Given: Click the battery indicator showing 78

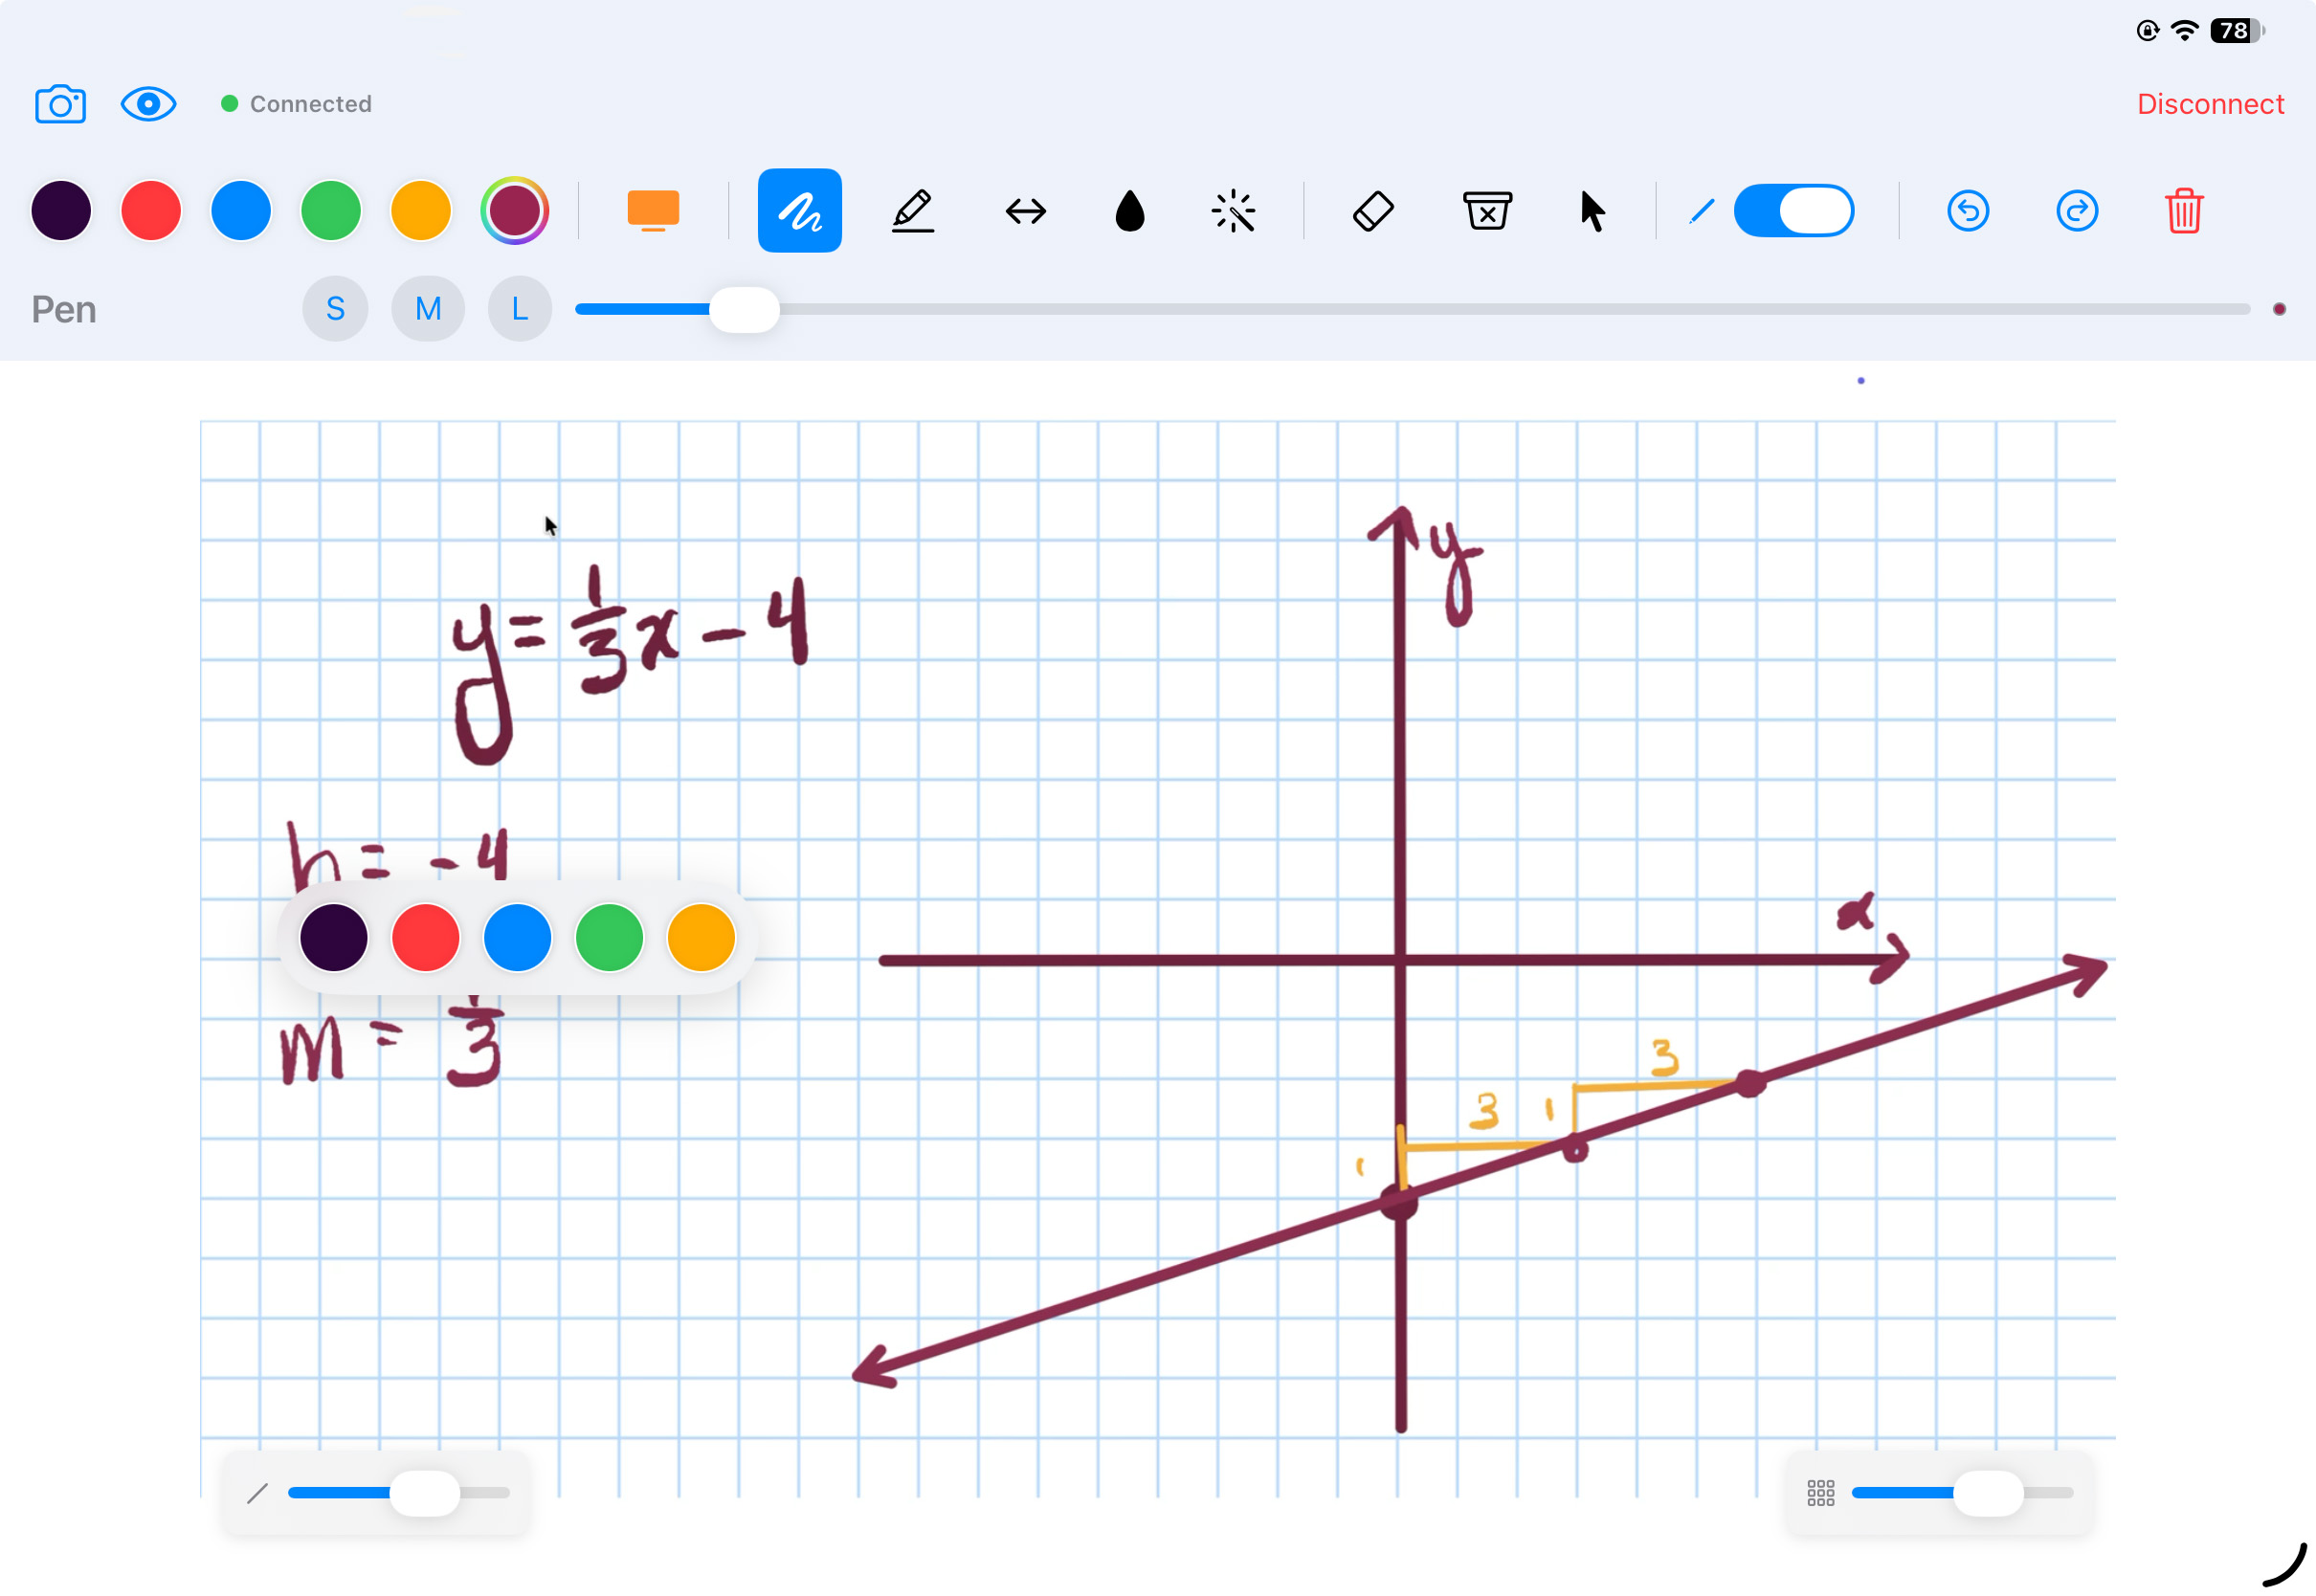Looking at the screenshot, I should point(2237,31).
